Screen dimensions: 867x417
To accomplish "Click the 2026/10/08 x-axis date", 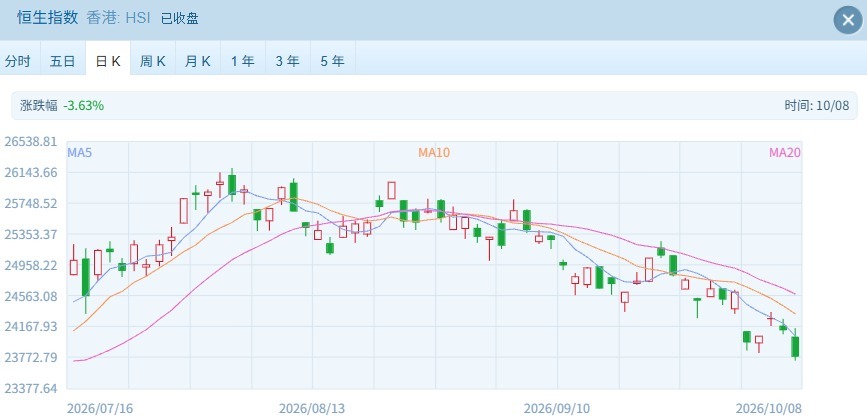I will 769,409.
